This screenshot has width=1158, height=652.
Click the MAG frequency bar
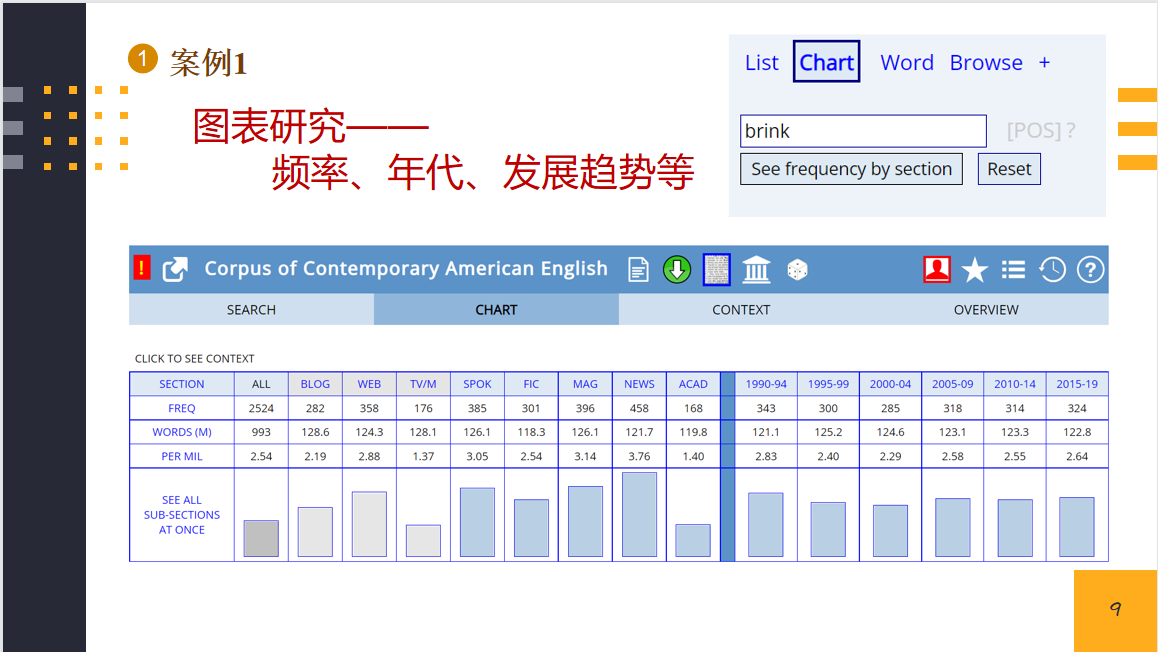pos(585,521)
